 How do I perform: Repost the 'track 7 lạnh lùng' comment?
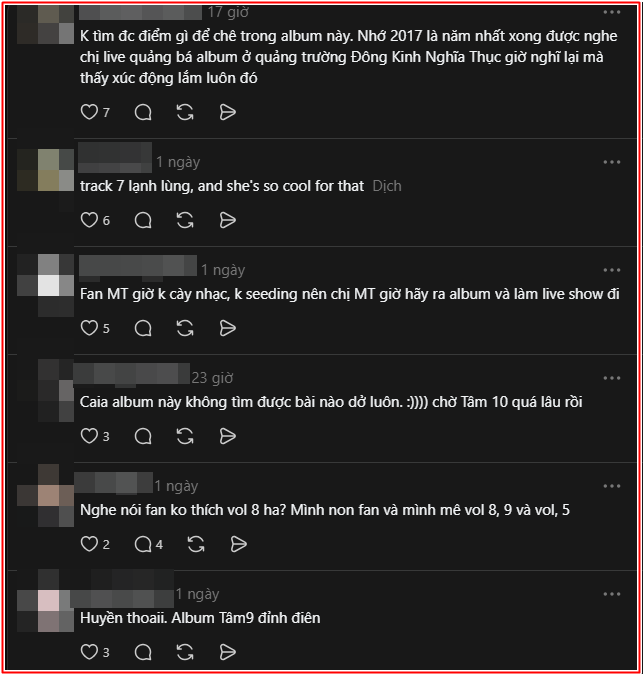[185, 220]
